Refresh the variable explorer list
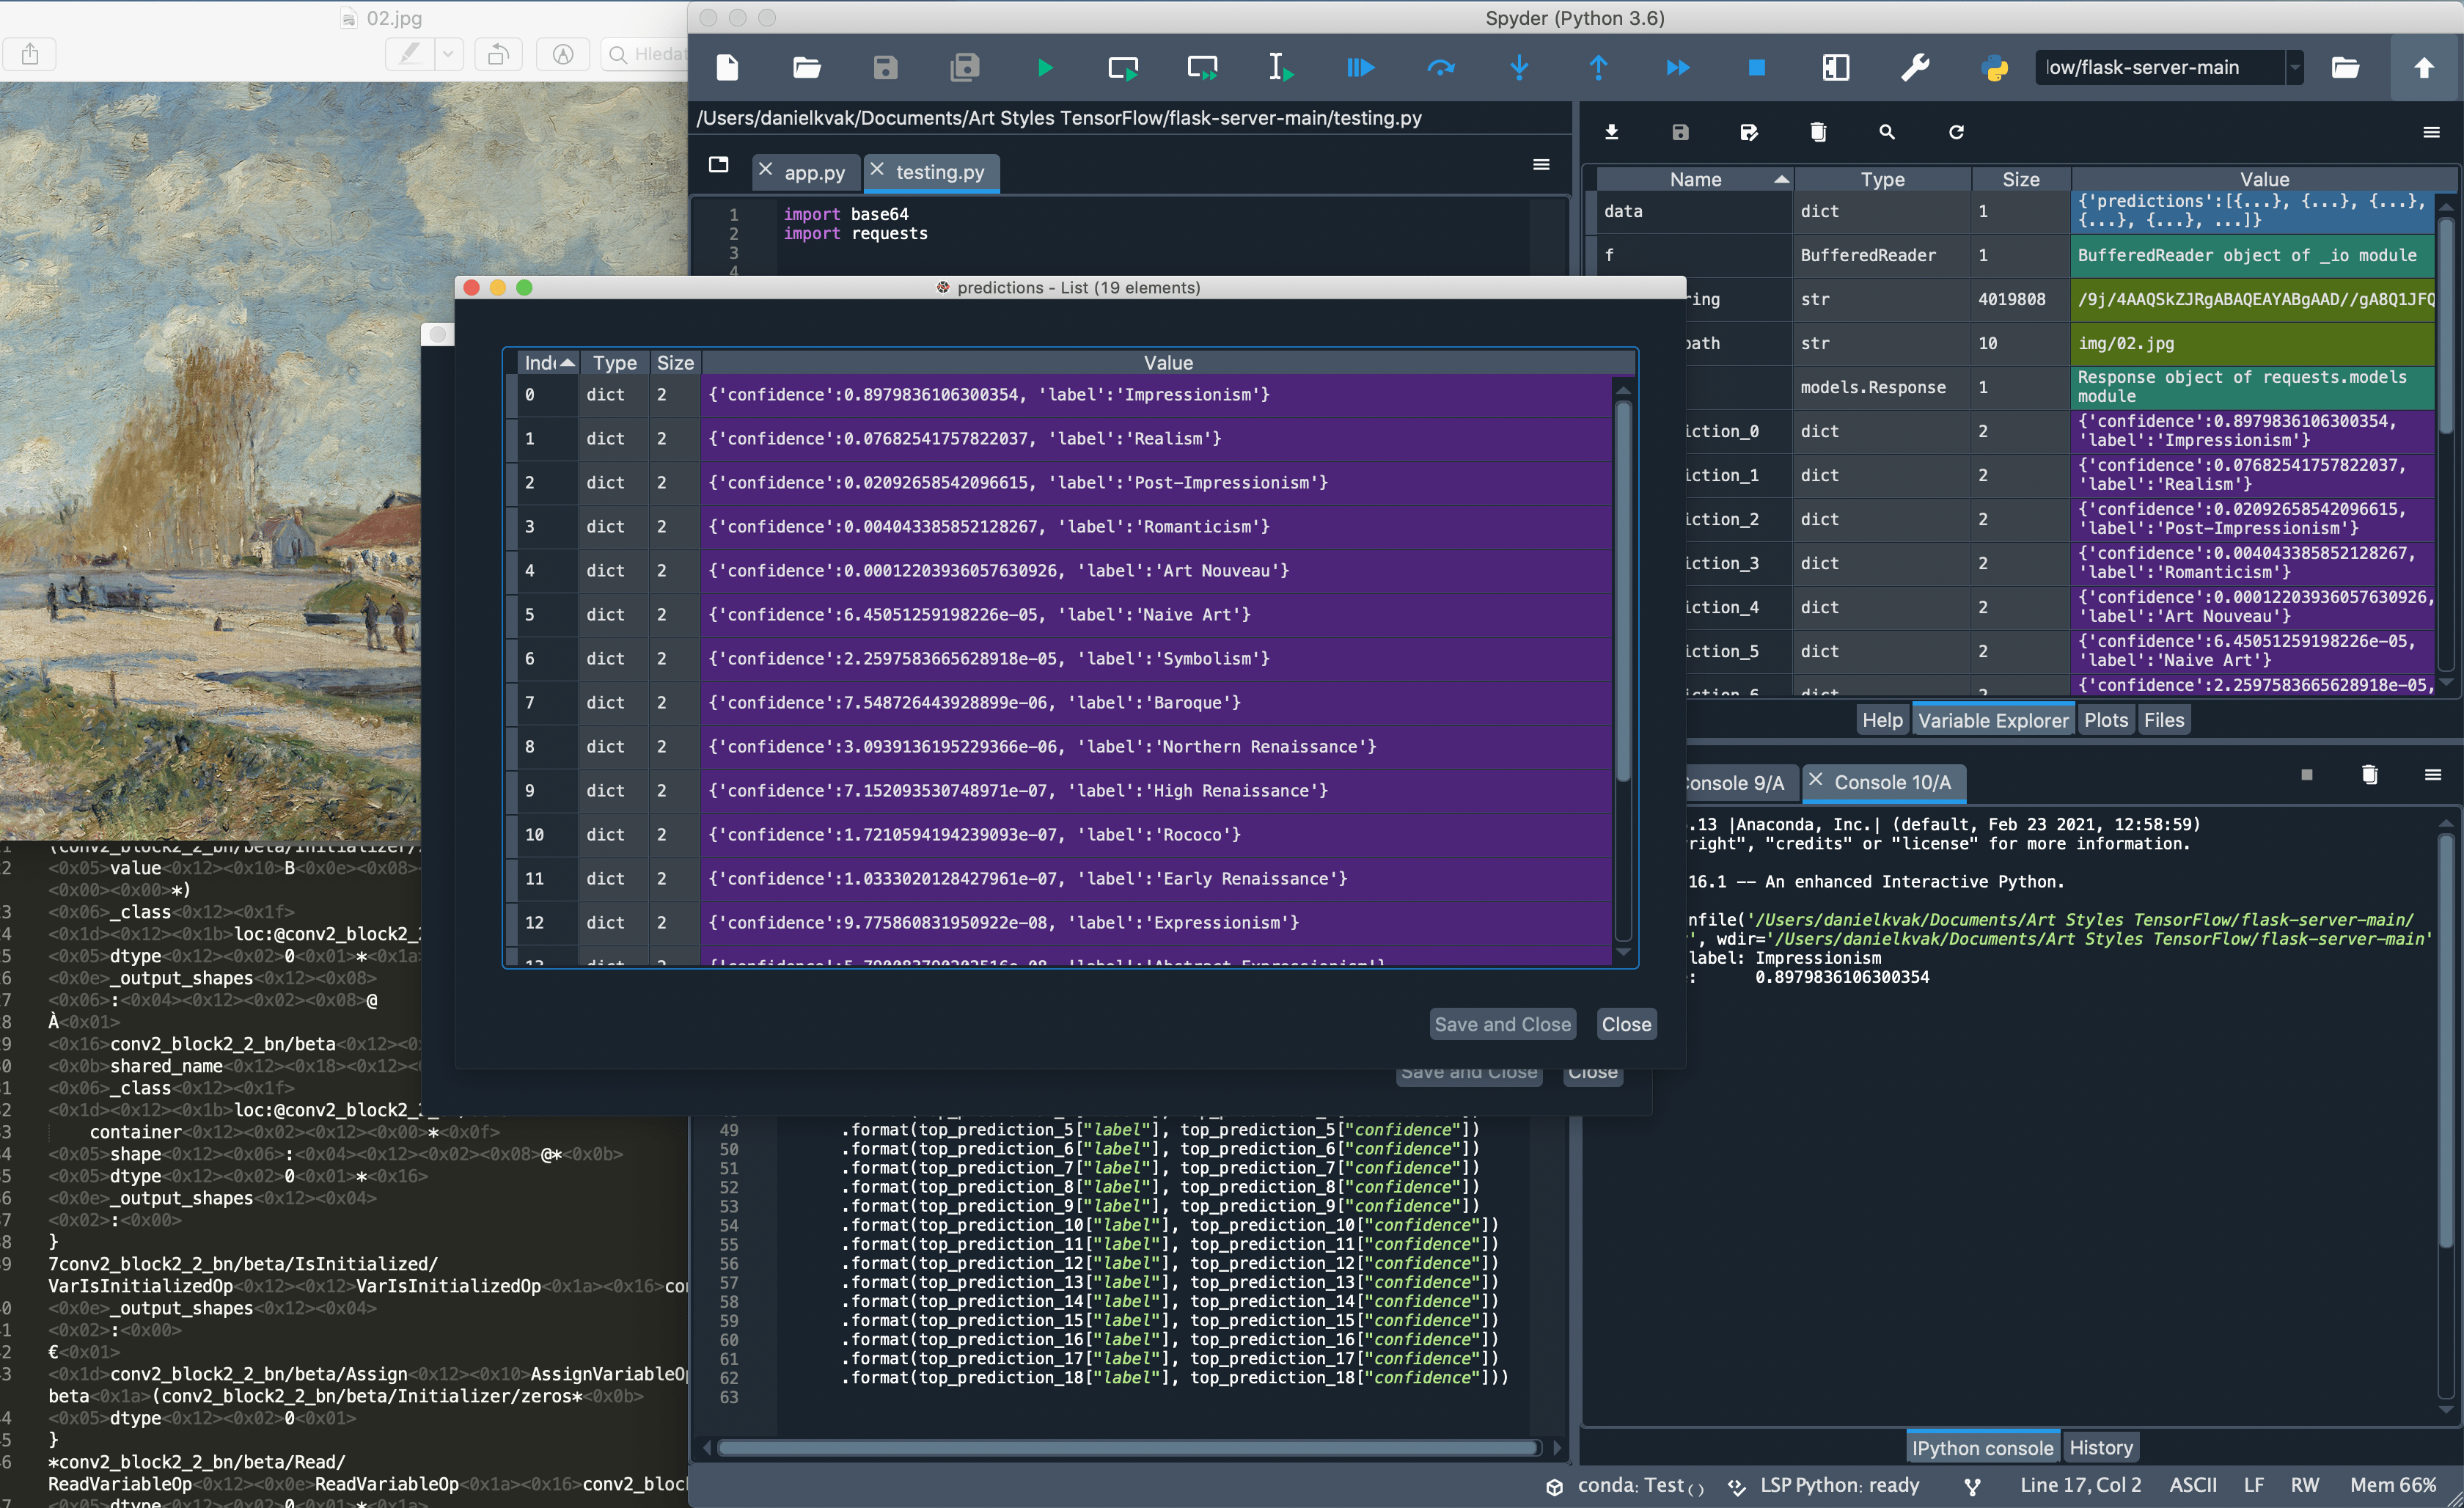Screen dimensions: 2464x1508 [1956, 132]
